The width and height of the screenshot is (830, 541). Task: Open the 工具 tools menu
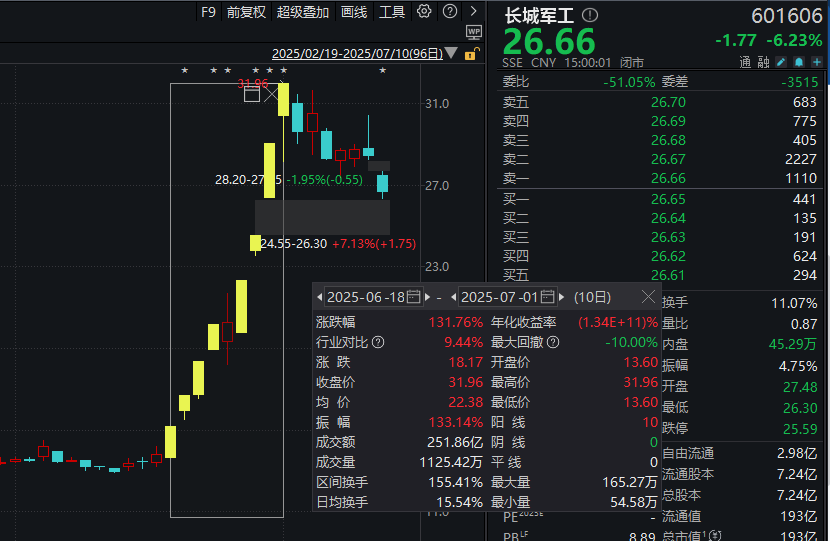[392, 12]
